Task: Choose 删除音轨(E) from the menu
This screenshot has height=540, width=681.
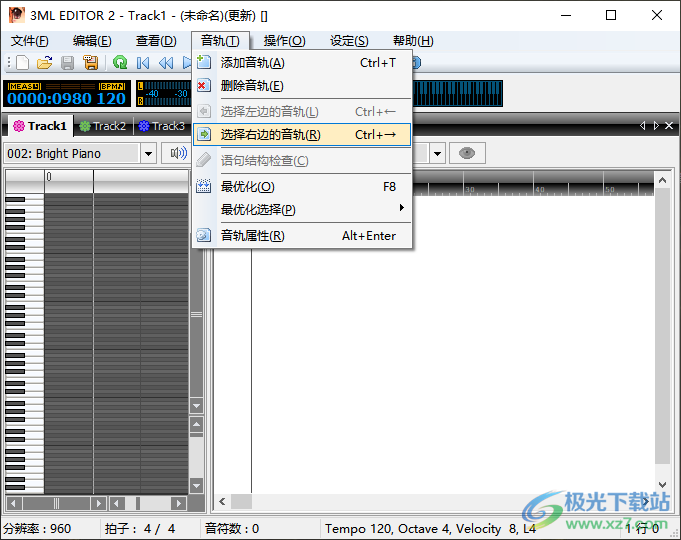Action: tap(302, 85)
